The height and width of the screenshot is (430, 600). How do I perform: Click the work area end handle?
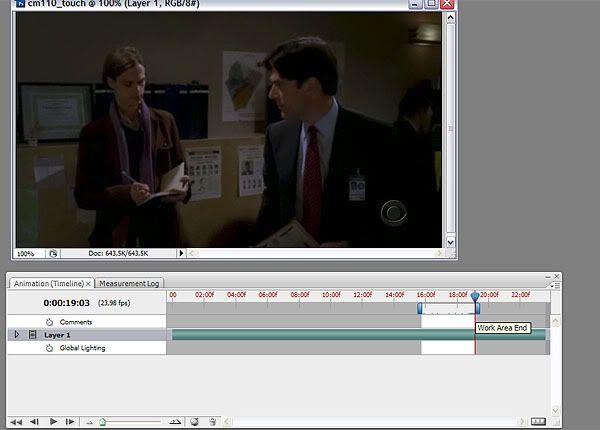478,308
